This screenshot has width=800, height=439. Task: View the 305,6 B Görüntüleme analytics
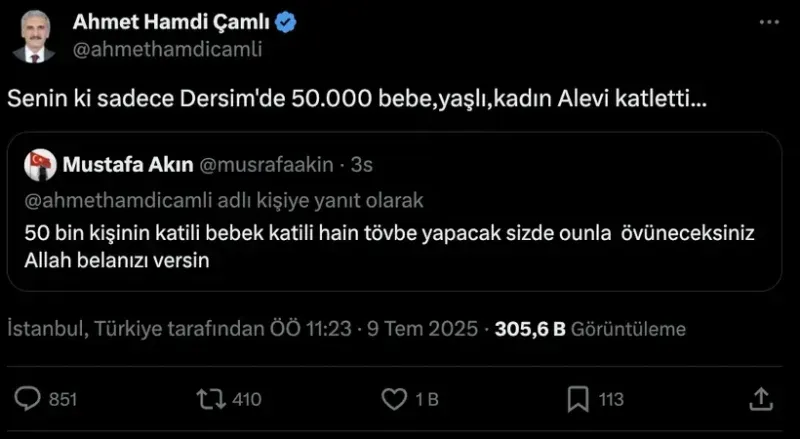(x=590, y=328)
